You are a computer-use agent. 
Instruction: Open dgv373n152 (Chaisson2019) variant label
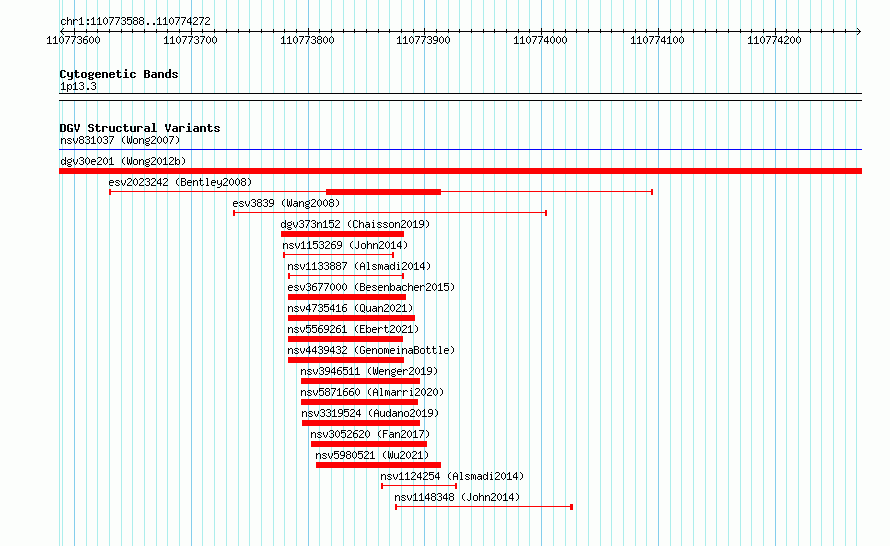click(x=355, y=224)
